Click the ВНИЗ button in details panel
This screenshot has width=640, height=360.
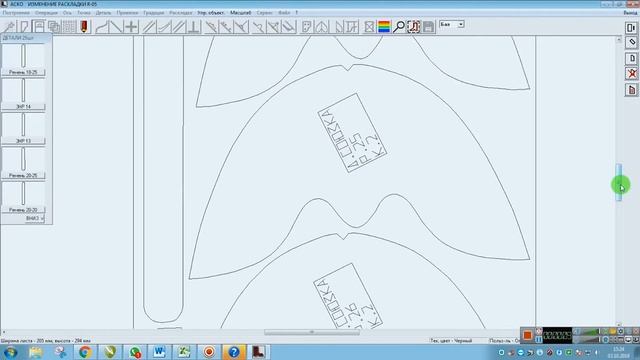(34, 218)
